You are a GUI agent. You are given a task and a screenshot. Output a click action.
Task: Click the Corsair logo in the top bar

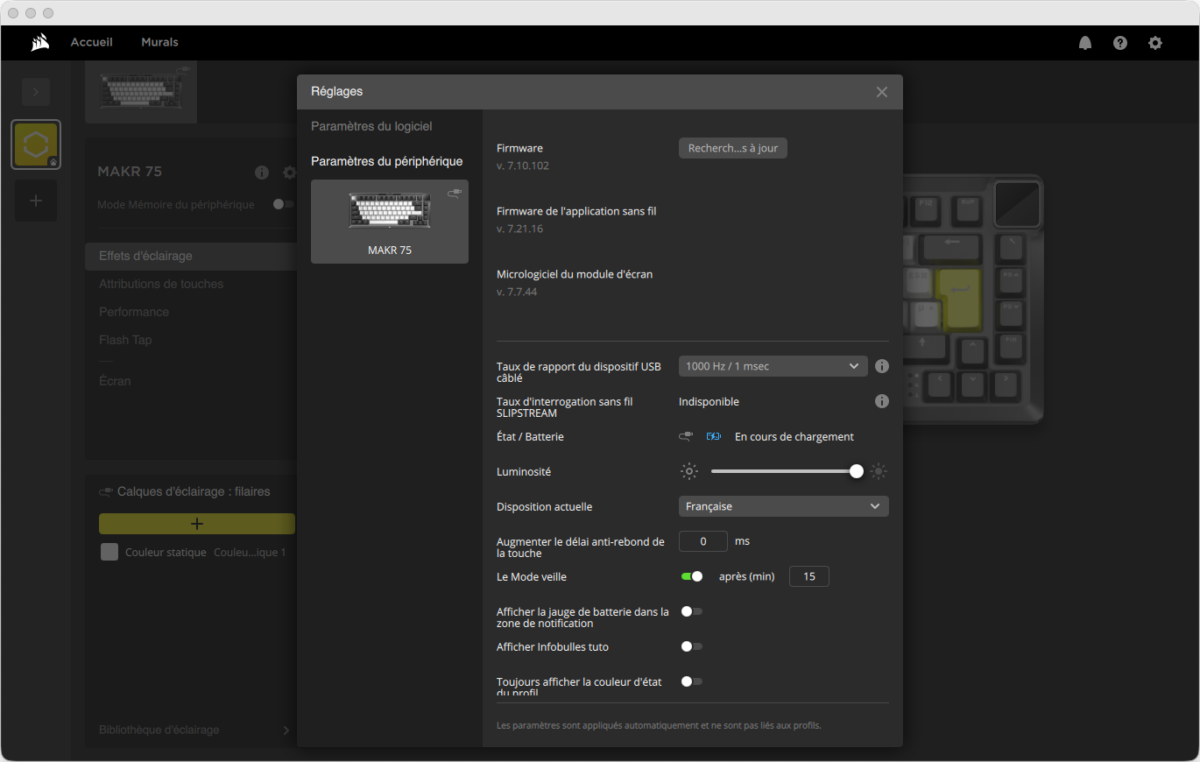pos(40,42)
